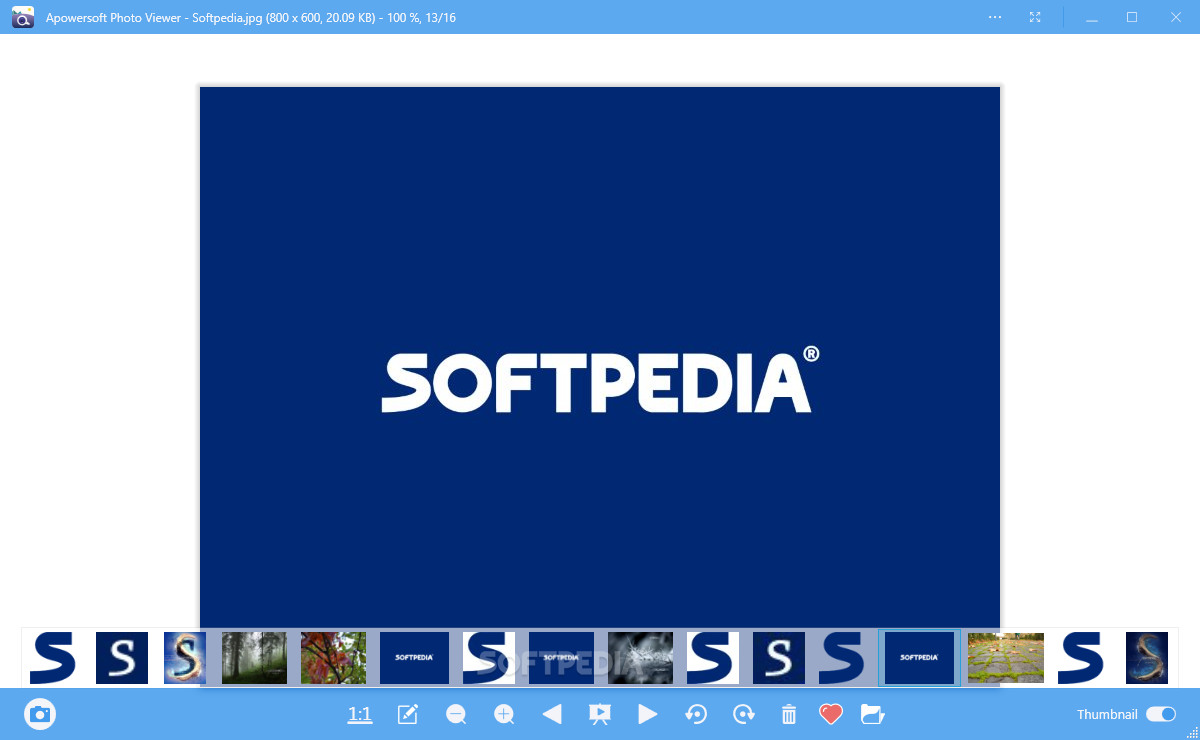The height and width of the screenshot is (740, 1200).
Task: Select the grayscale frost thumbnail
Action: (x=640, y=658)
